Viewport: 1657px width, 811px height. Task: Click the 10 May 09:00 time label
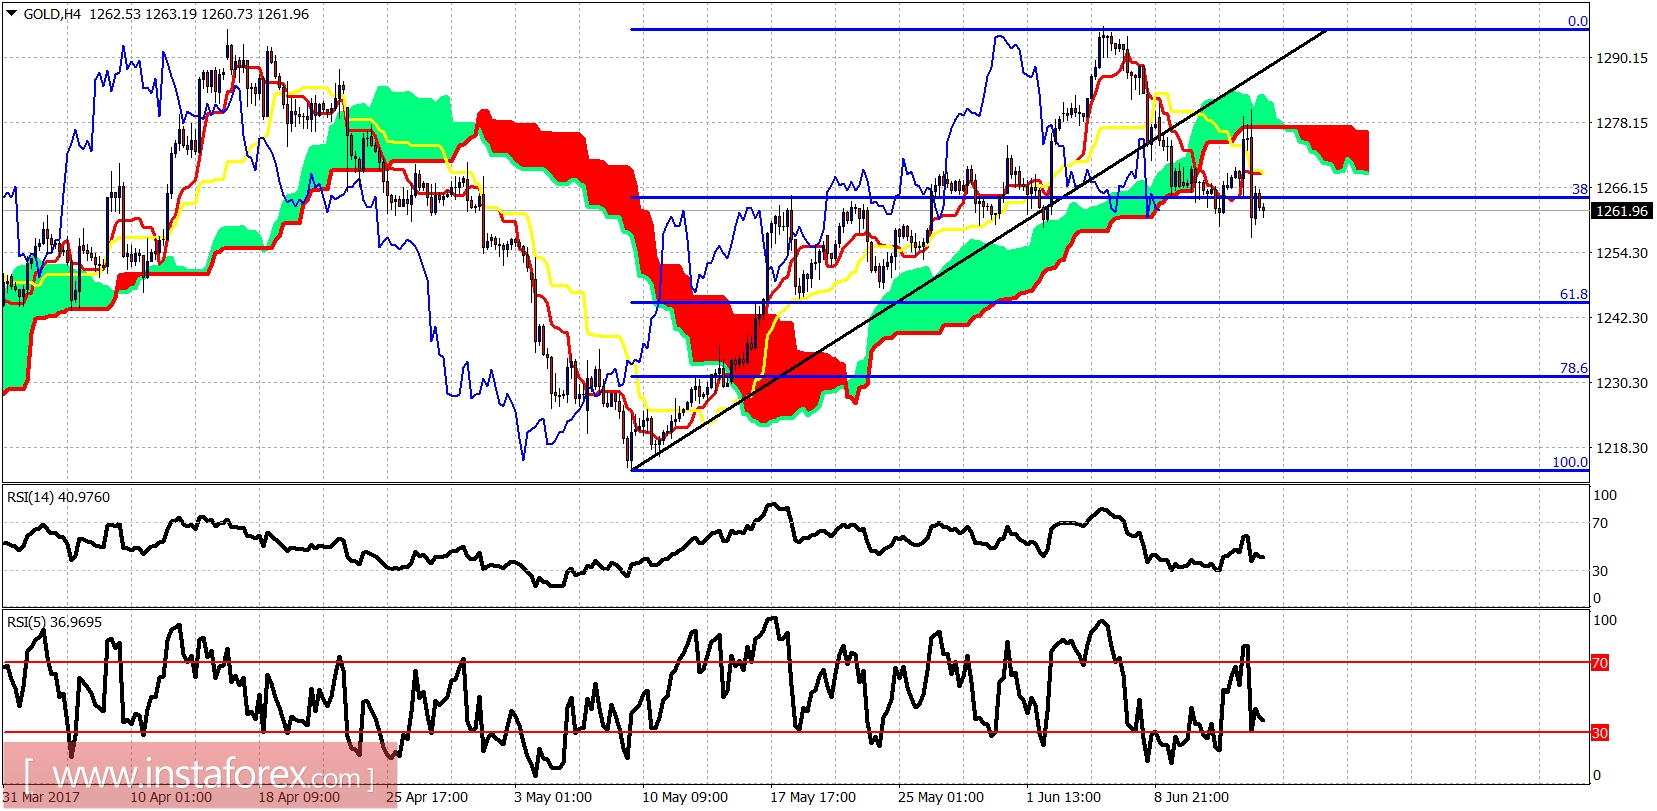click(685, 797)
